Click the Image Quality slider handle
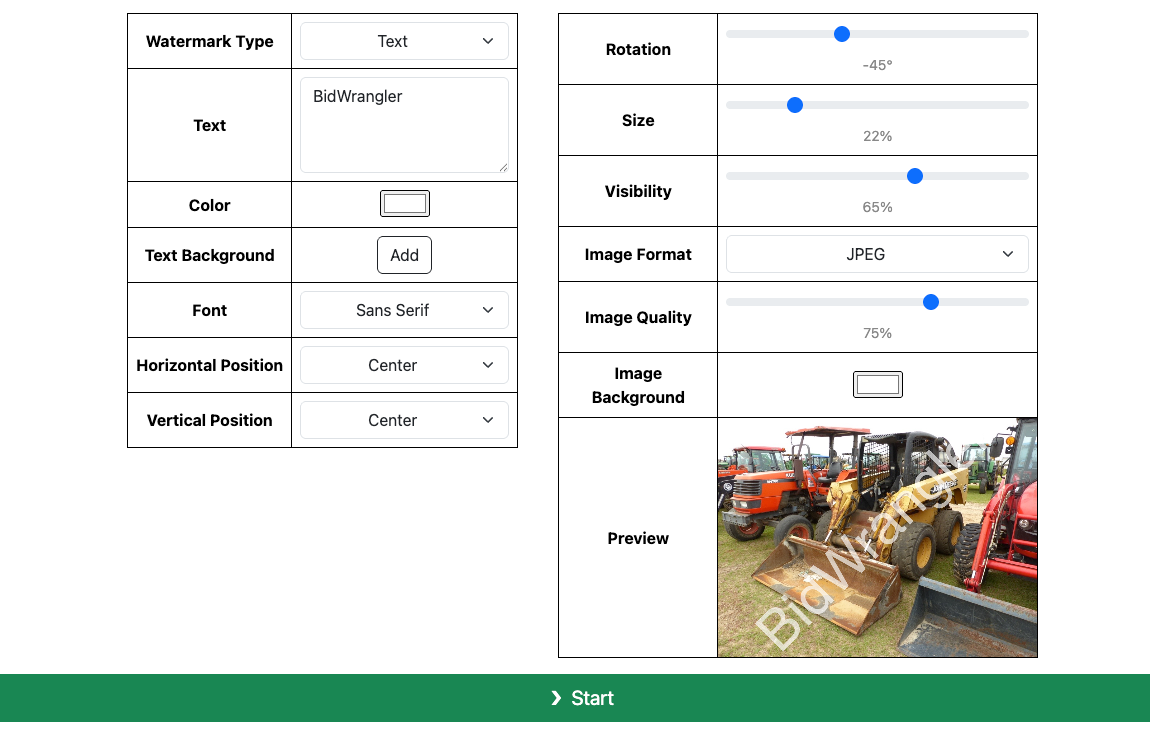This screenshot has width=1150, height=735. point(931,302)
